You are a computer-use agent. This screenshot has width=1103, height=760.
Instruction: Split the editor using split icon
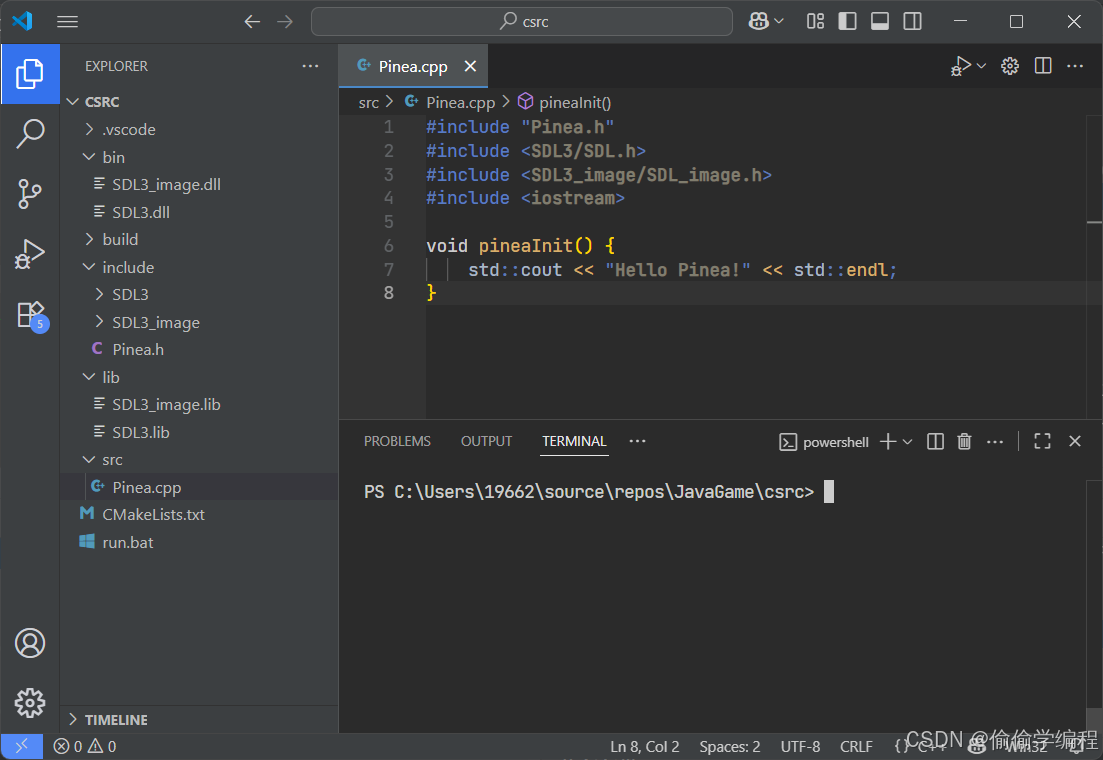click(x=1042, y=66)
